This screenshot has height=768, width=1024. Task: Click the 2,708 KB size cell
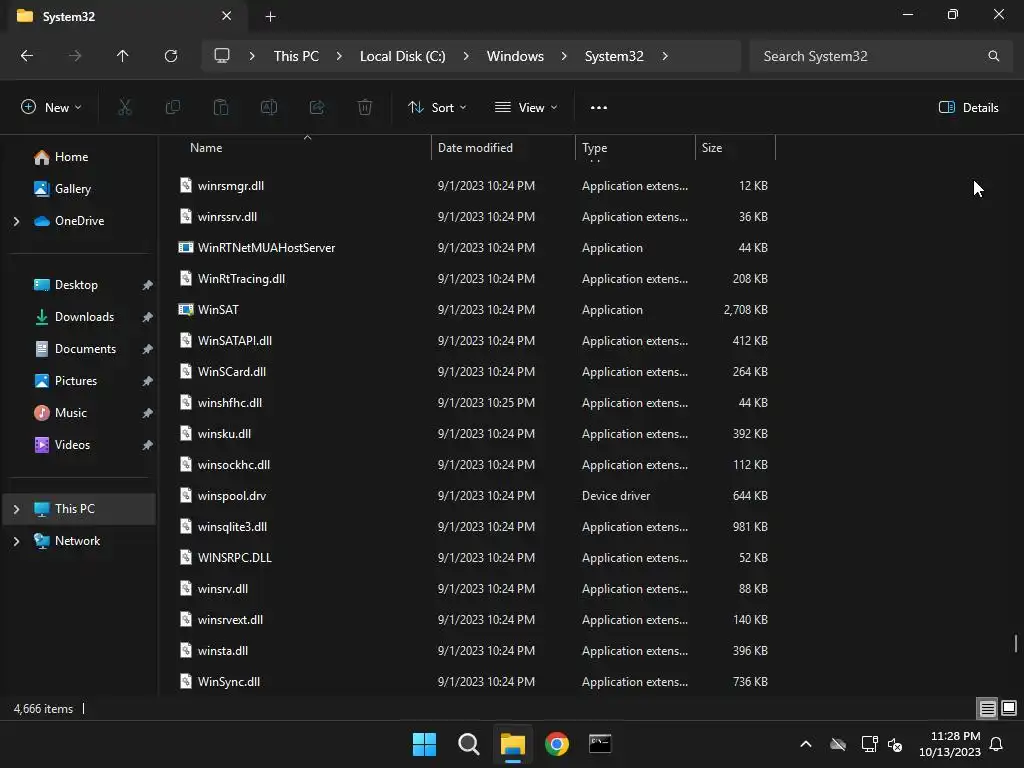(745, 310)
